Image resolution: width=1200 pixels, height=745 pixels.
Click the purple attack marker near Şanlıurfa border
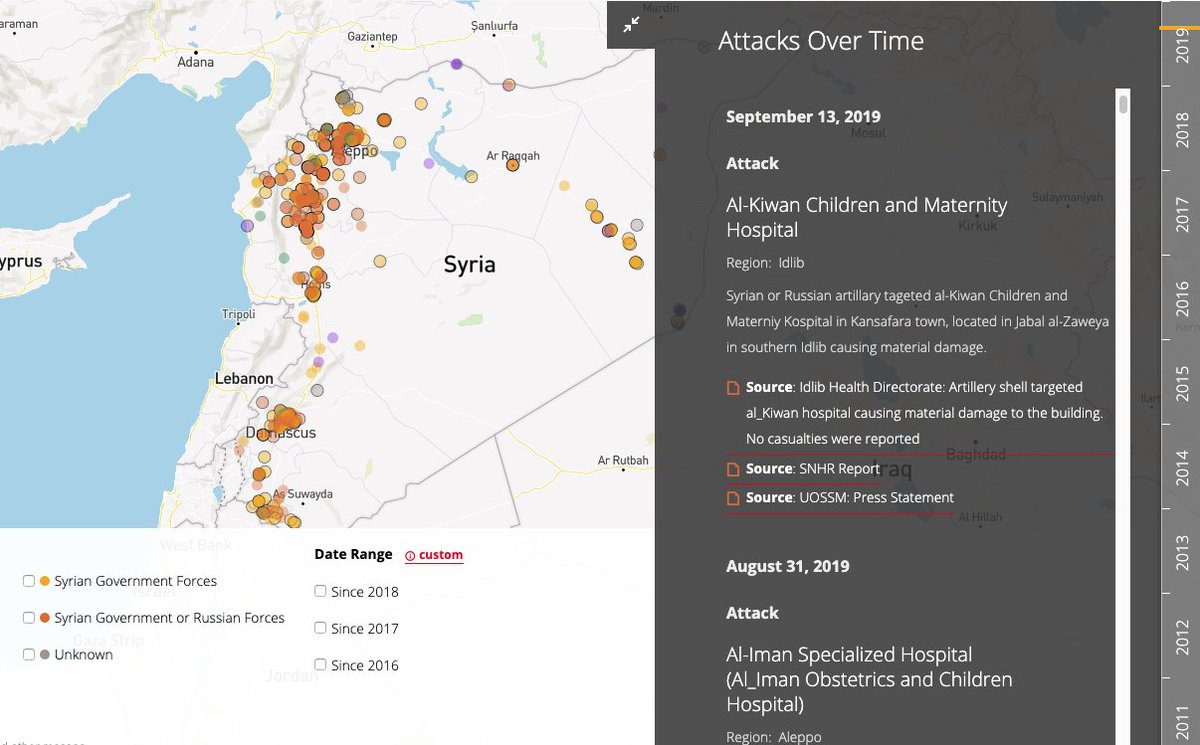(456, 64)
